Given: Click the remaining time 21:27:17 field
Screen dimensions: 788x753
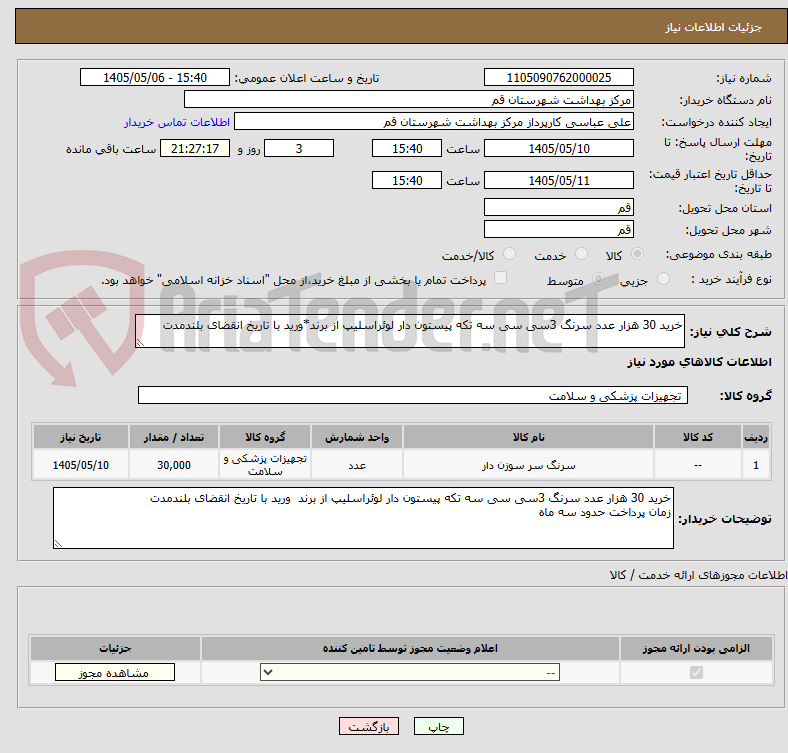Looking at the screenshot, I should 195,148.
